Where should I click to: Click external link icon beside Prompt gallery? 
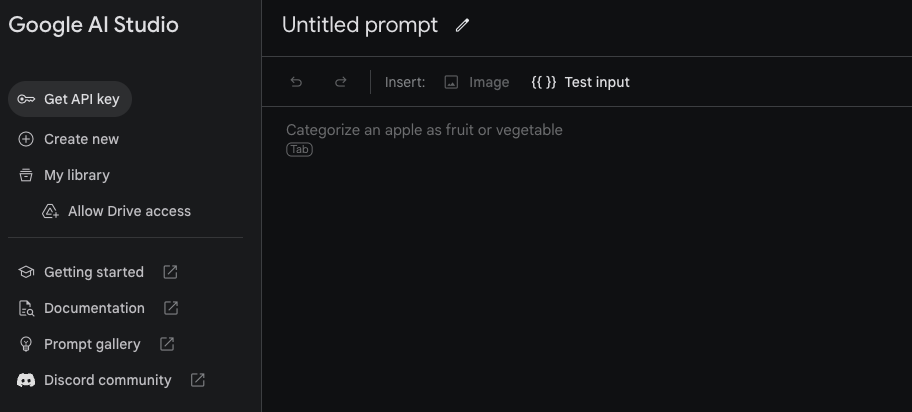[167, 344]
